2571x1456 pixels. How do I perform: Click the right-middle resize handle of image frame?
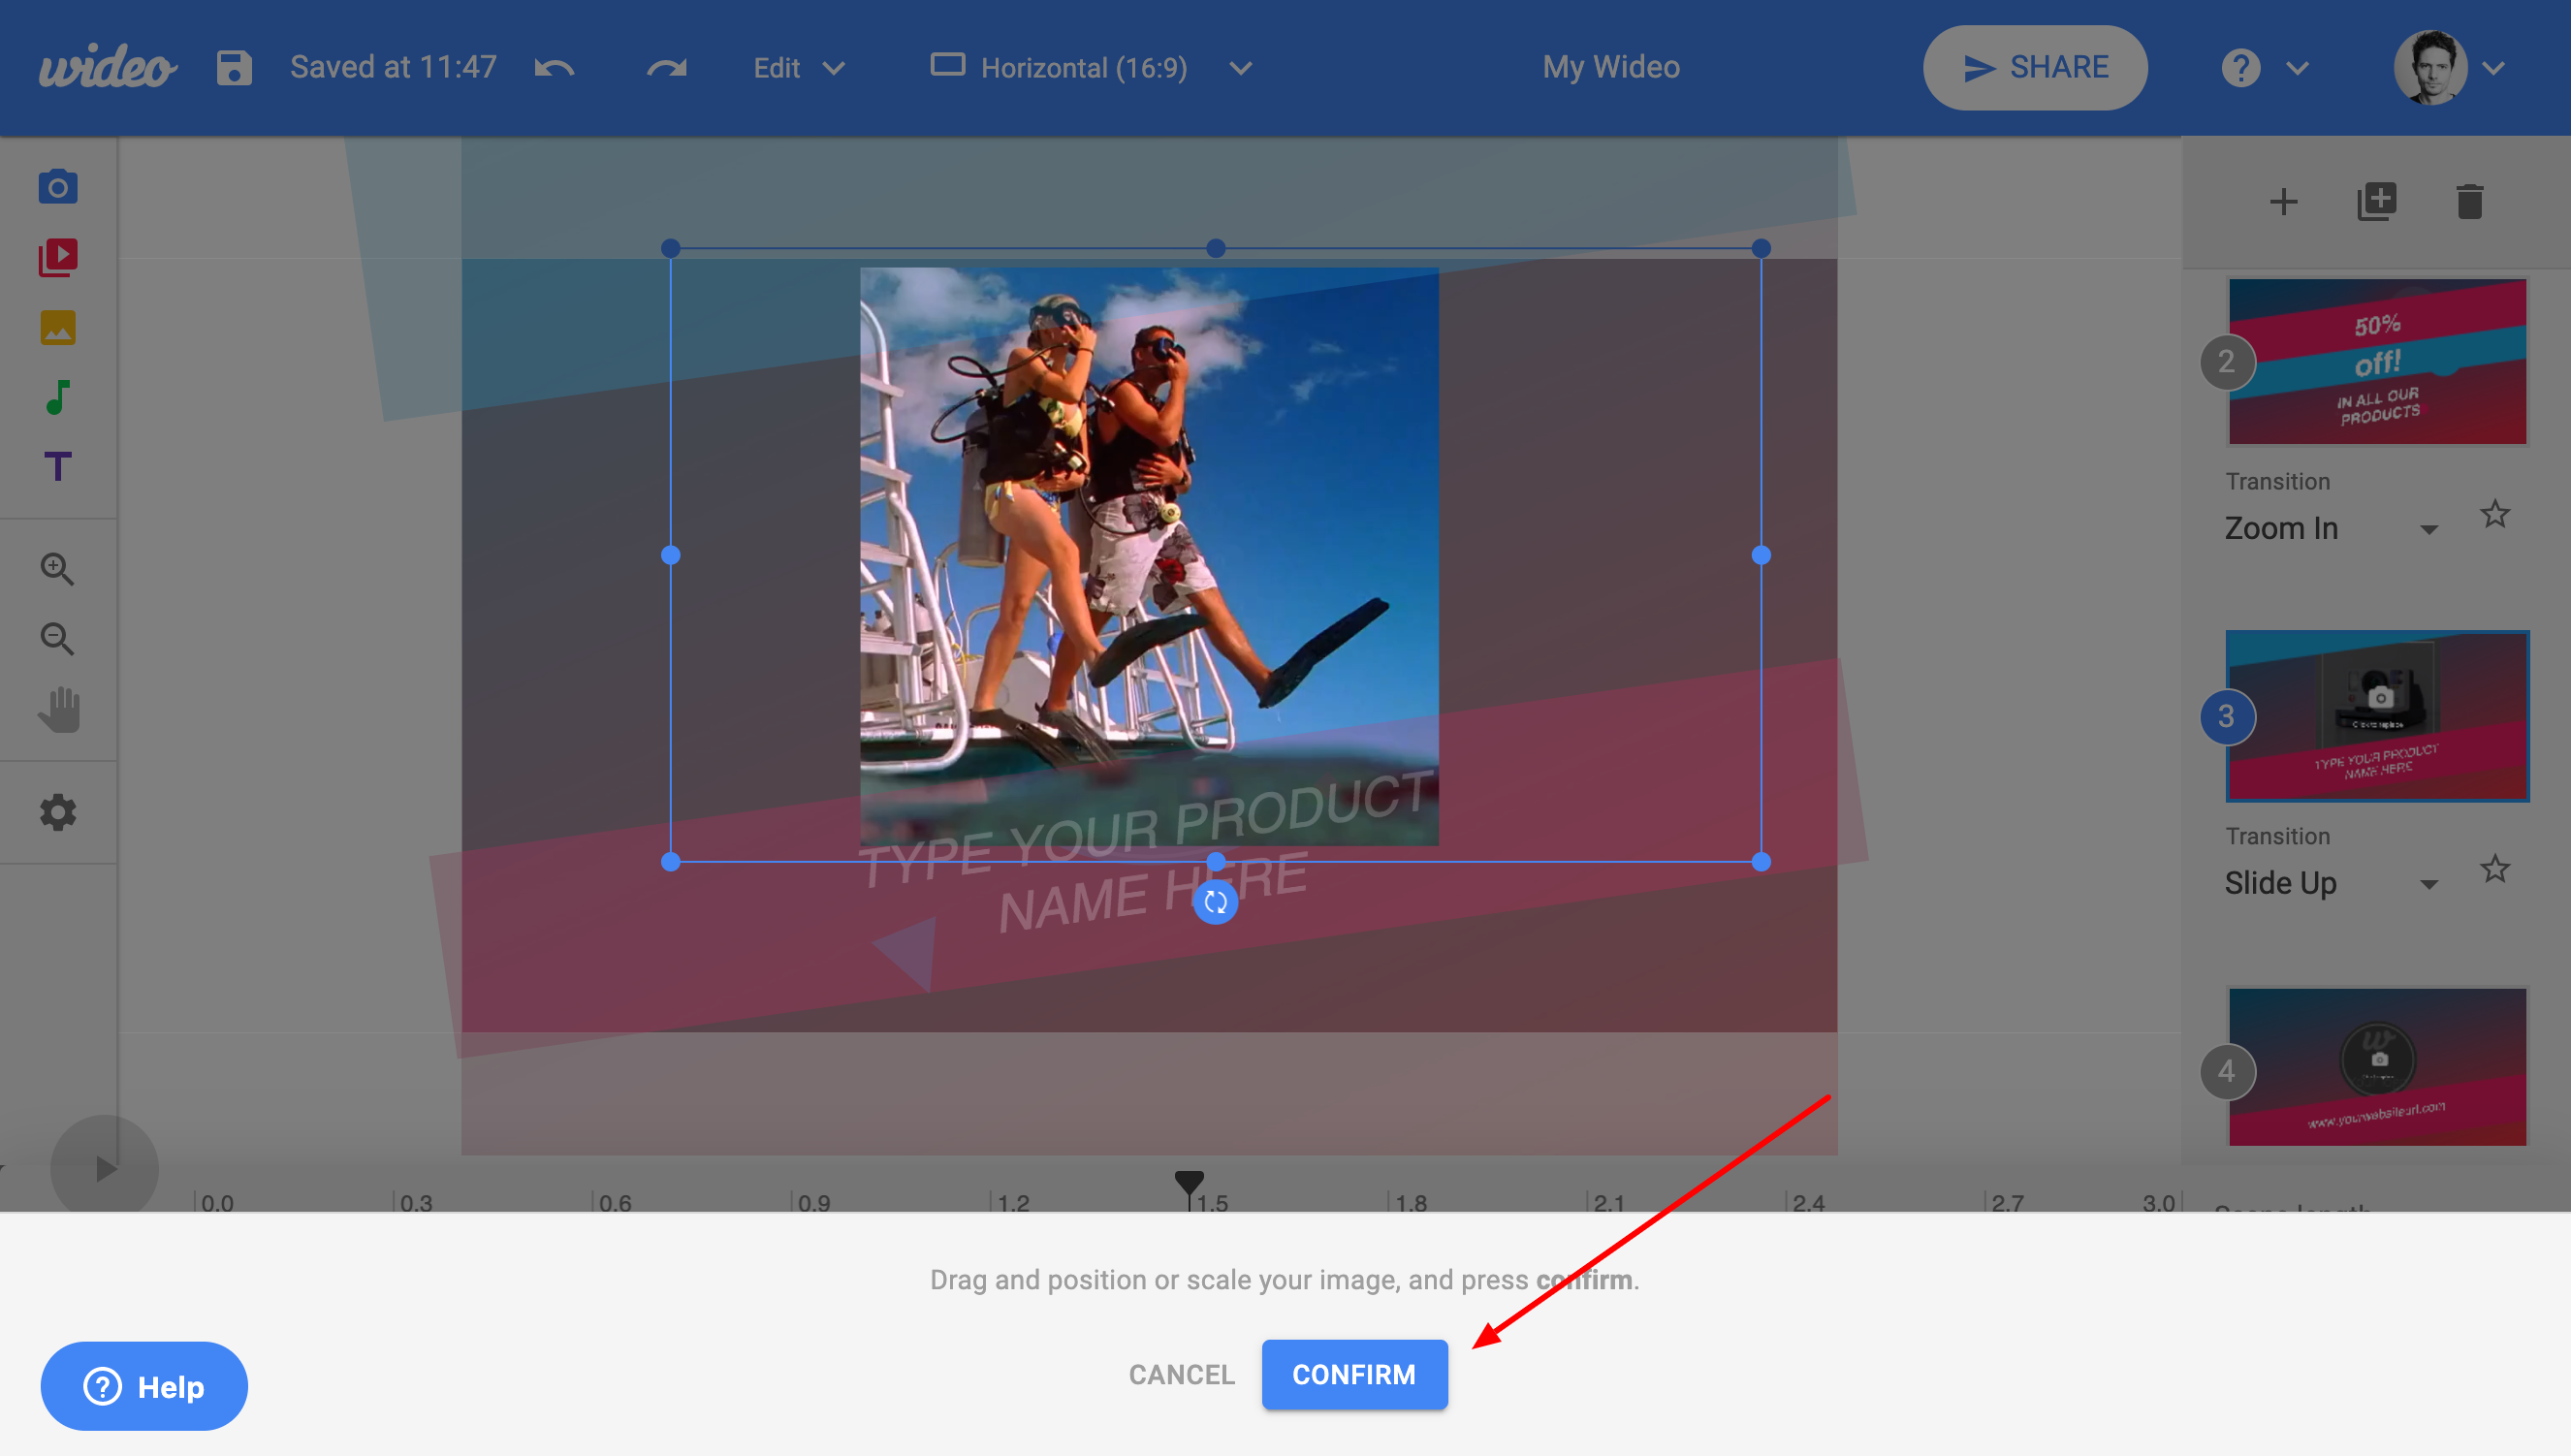point(1761,555)
